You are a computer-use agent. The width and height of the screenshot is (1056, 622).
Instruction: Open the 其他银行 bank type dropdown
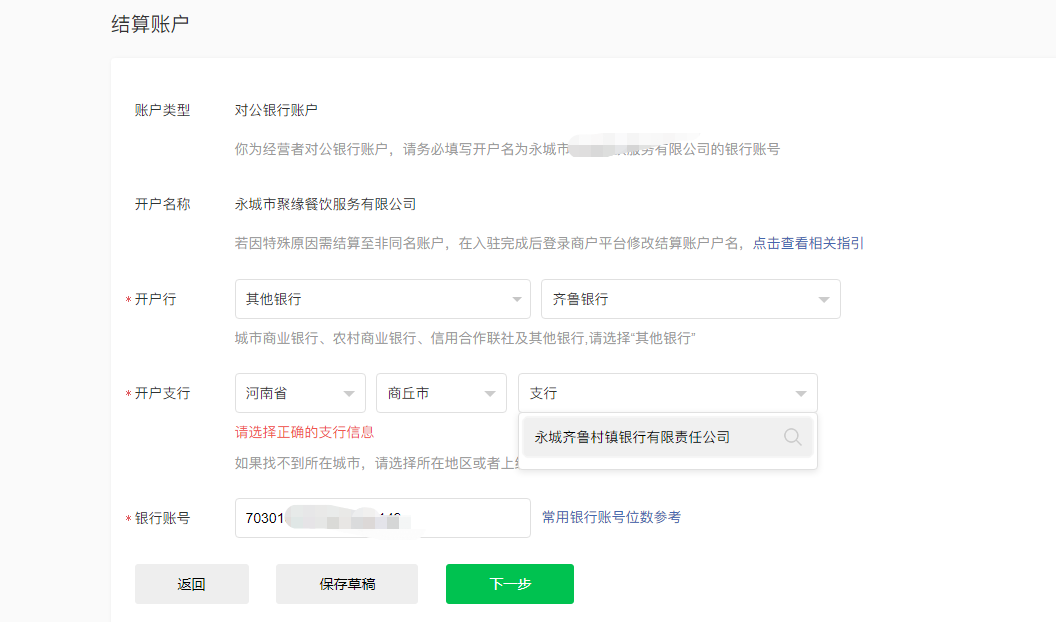383,299
